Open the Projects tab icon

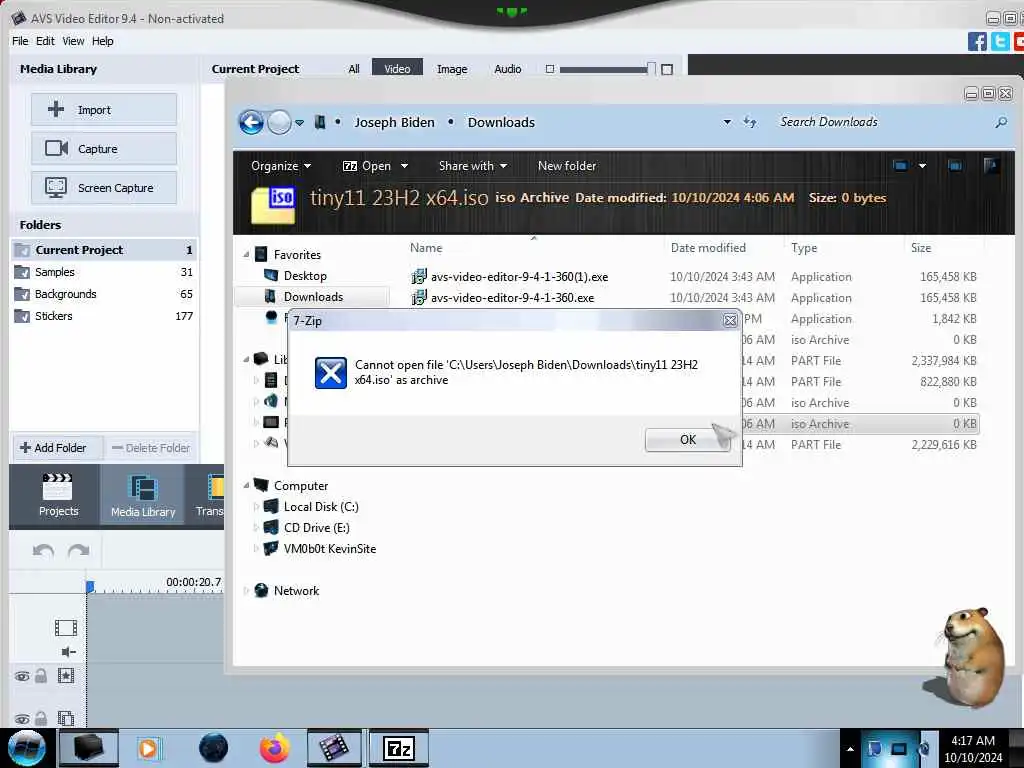(x=57, y=495)
